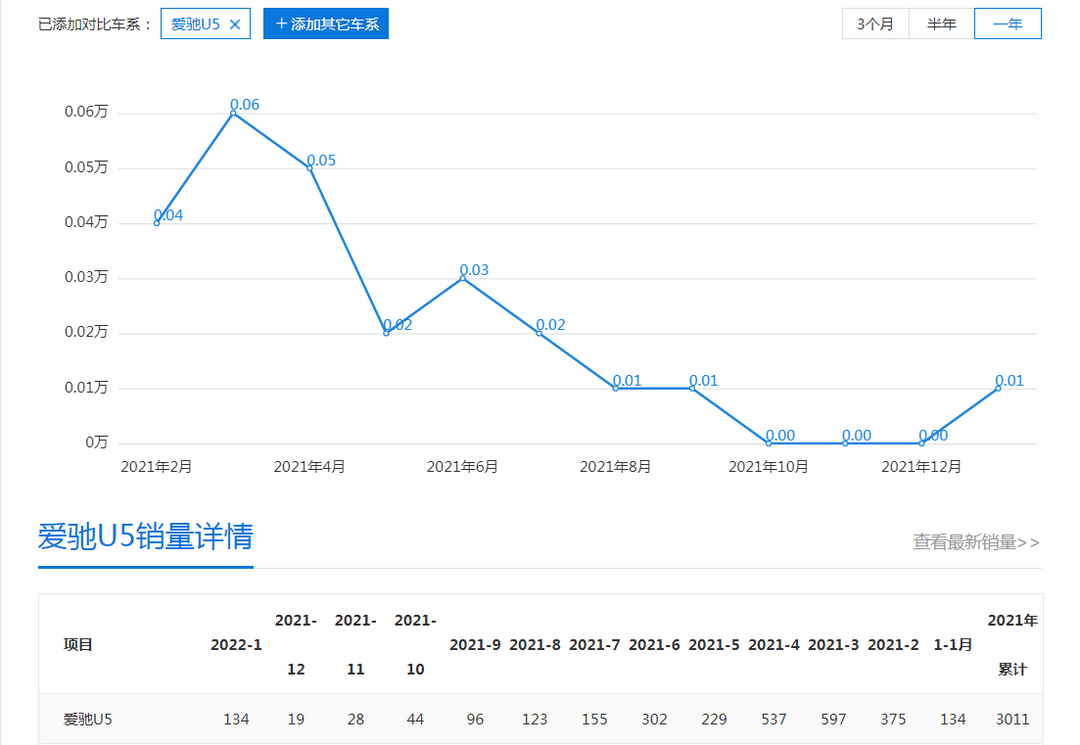The image size is (1080, 745).
Task: Click the 项目 table header
Action: (78, 644)
